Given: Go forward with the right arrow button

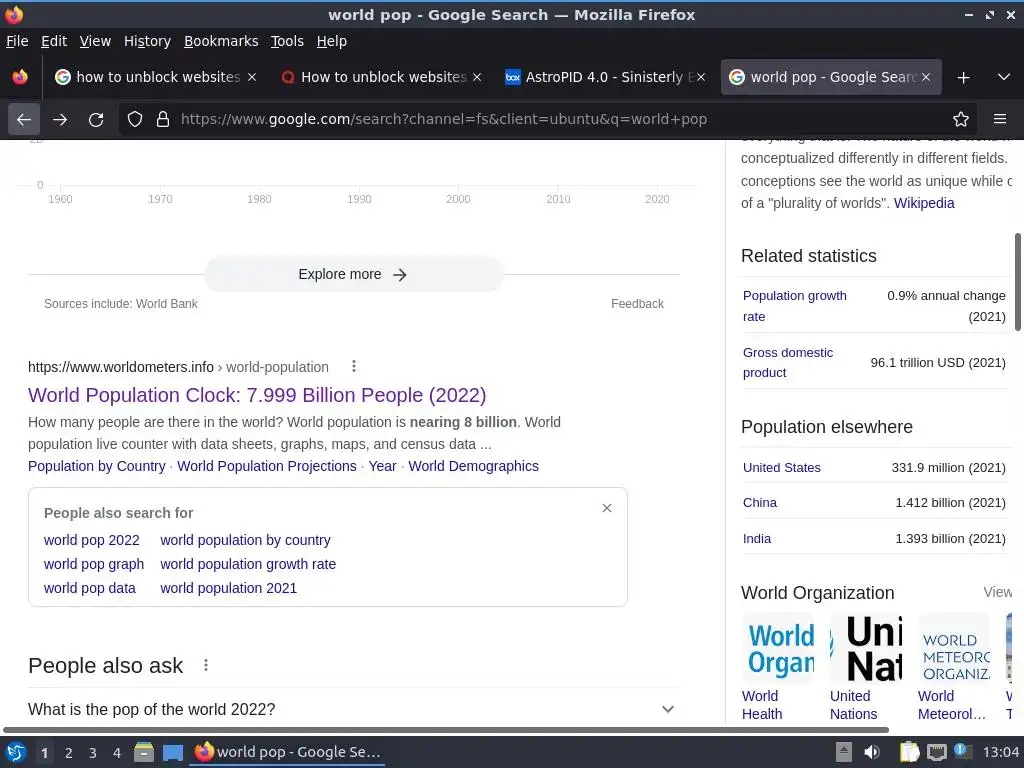Looking at the screenshot, I should [60, 120].
